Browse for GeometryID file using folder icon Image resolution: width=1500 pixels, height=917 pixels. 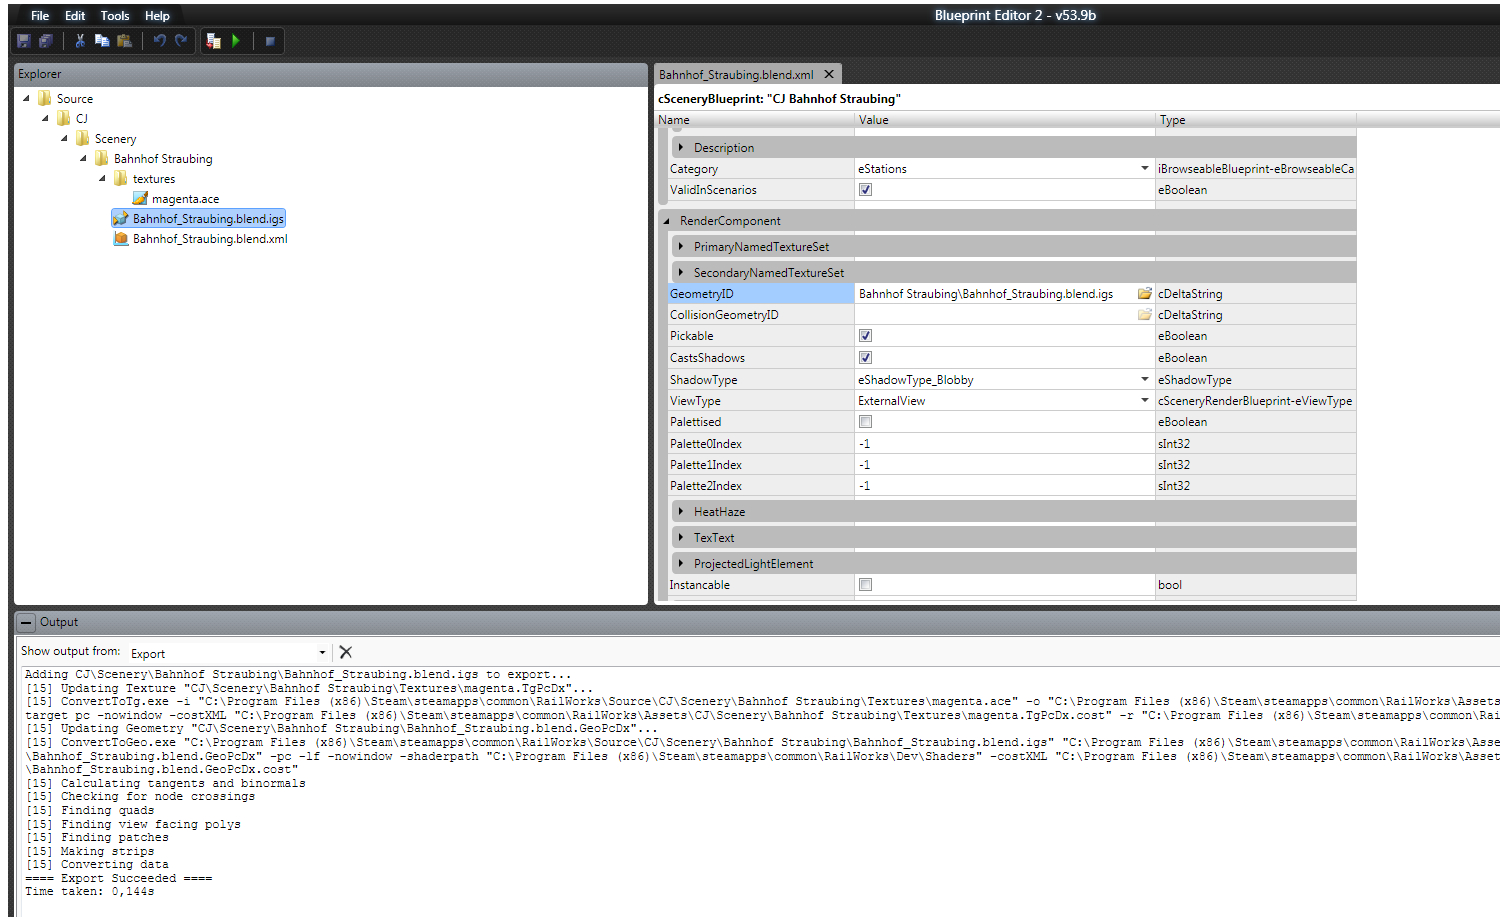point(1144,294)
